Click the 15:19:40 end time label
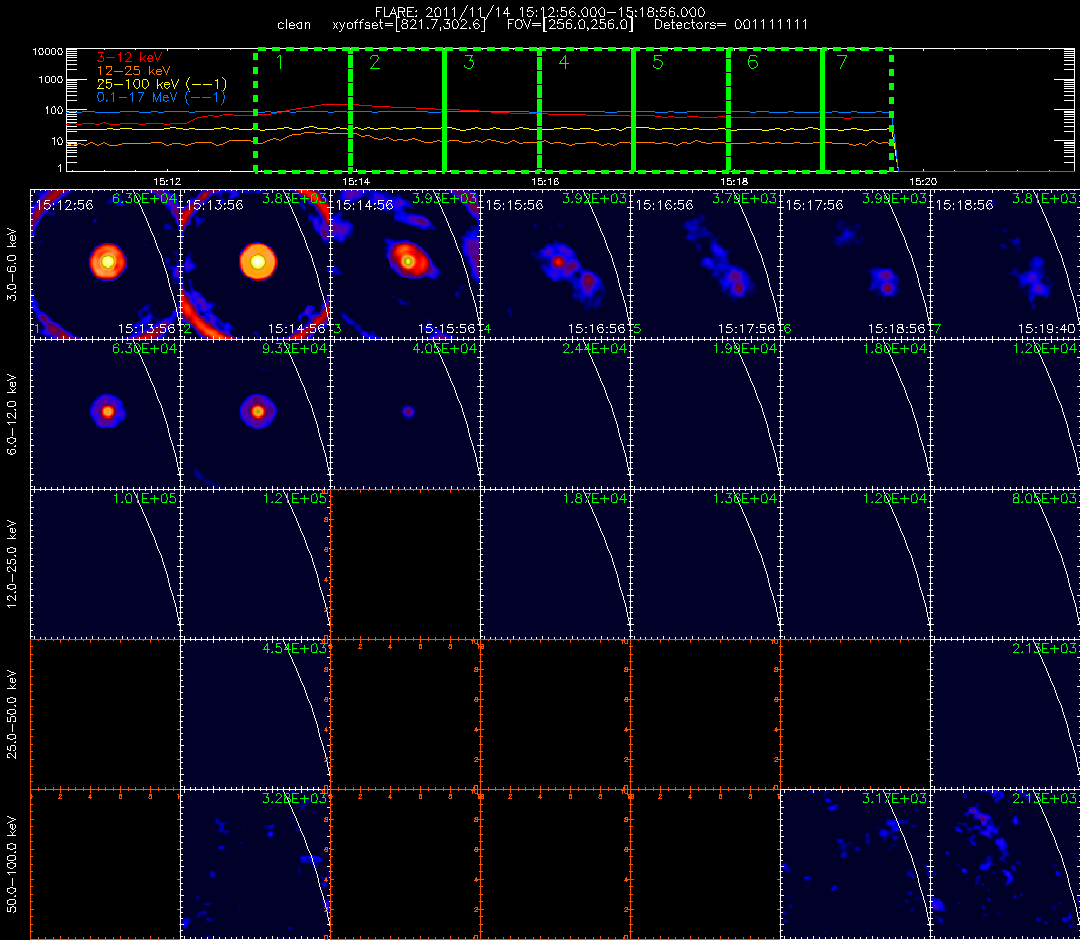Screen dimensions: 1080x940 pyautogui.click(x=1048, y=329)
